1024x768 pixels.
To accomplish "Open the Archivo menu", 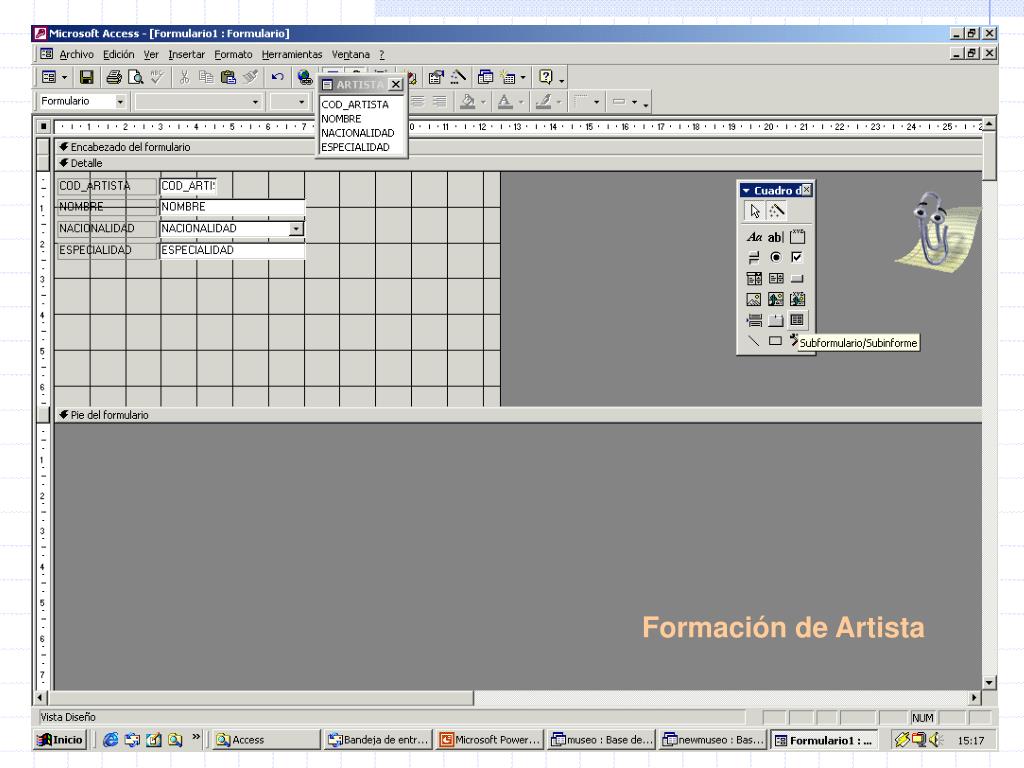I will tap(76, 54).
